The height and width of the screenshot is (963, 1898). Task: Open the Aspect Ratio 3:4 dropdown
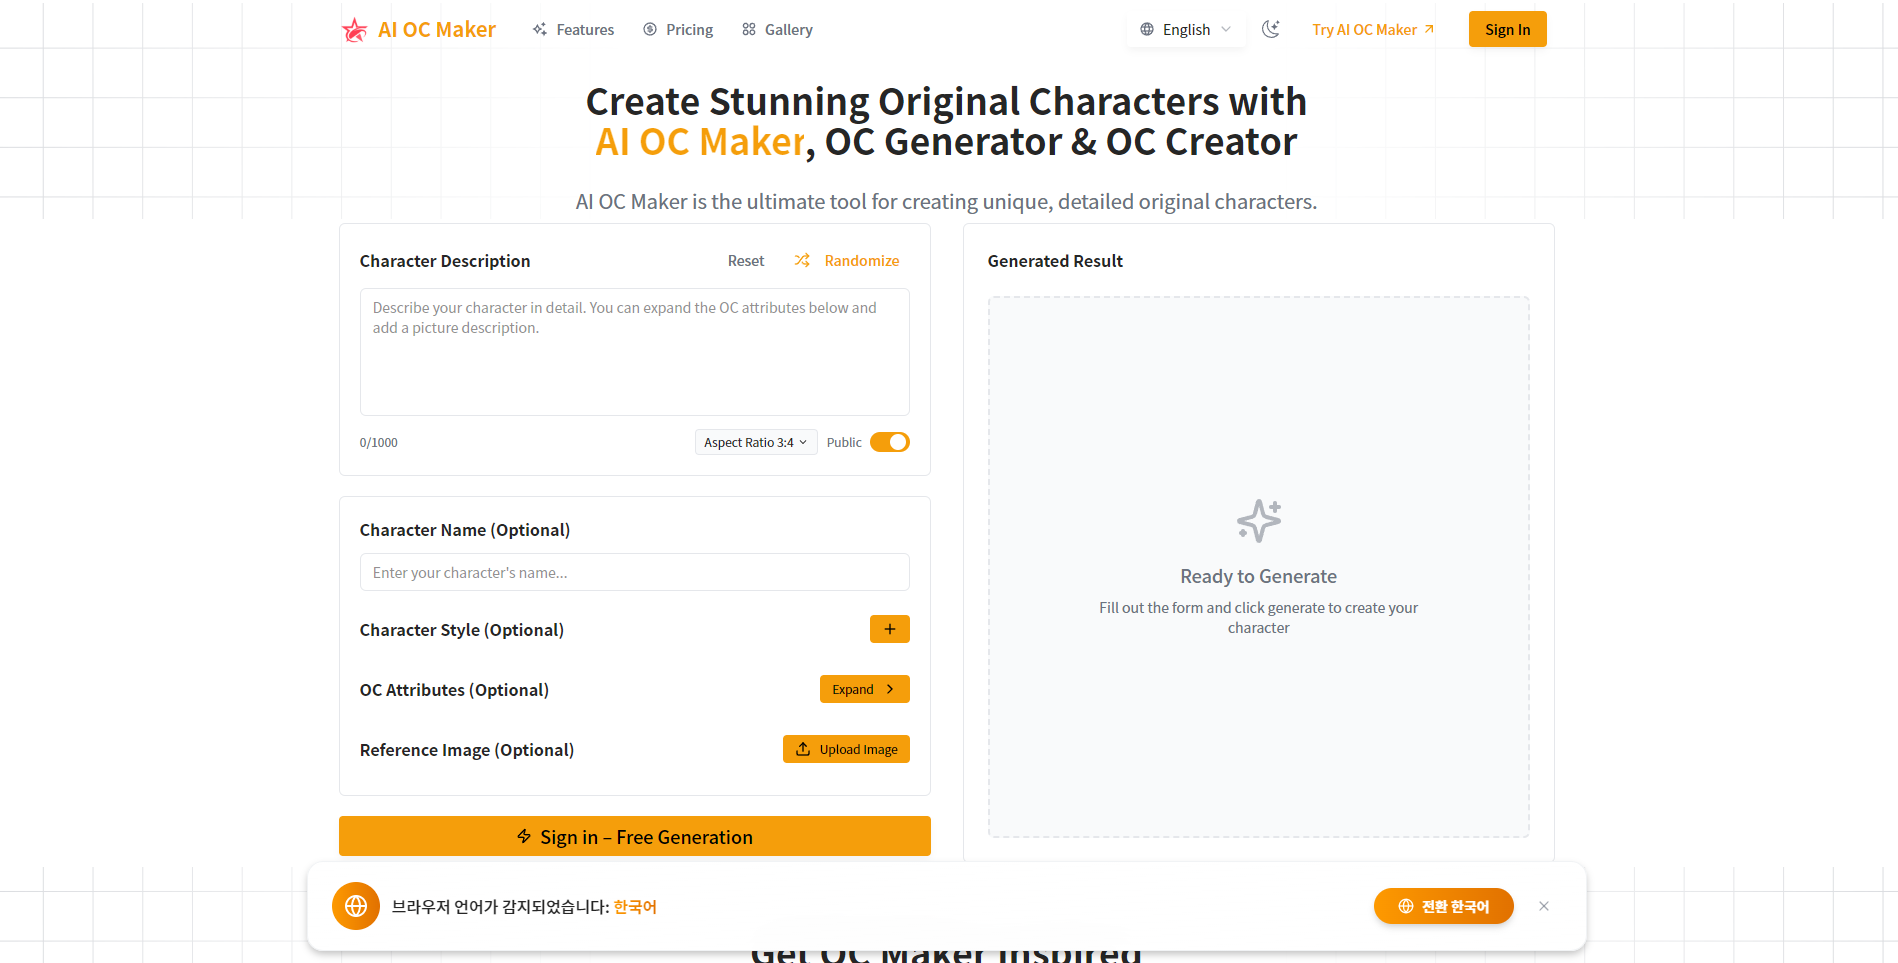point(755,442)
